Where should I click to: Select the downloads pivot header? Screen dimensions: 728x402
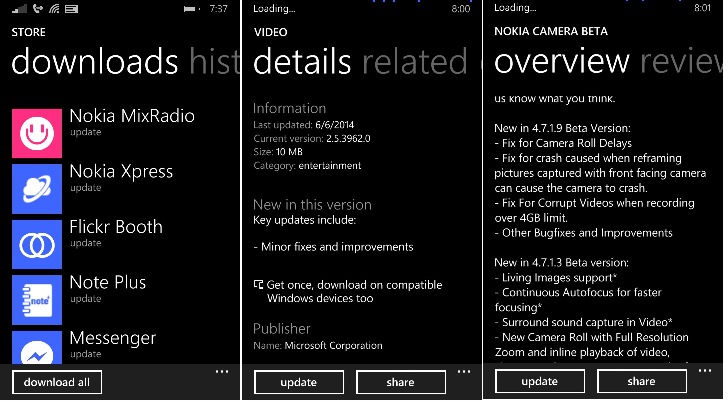95,62
